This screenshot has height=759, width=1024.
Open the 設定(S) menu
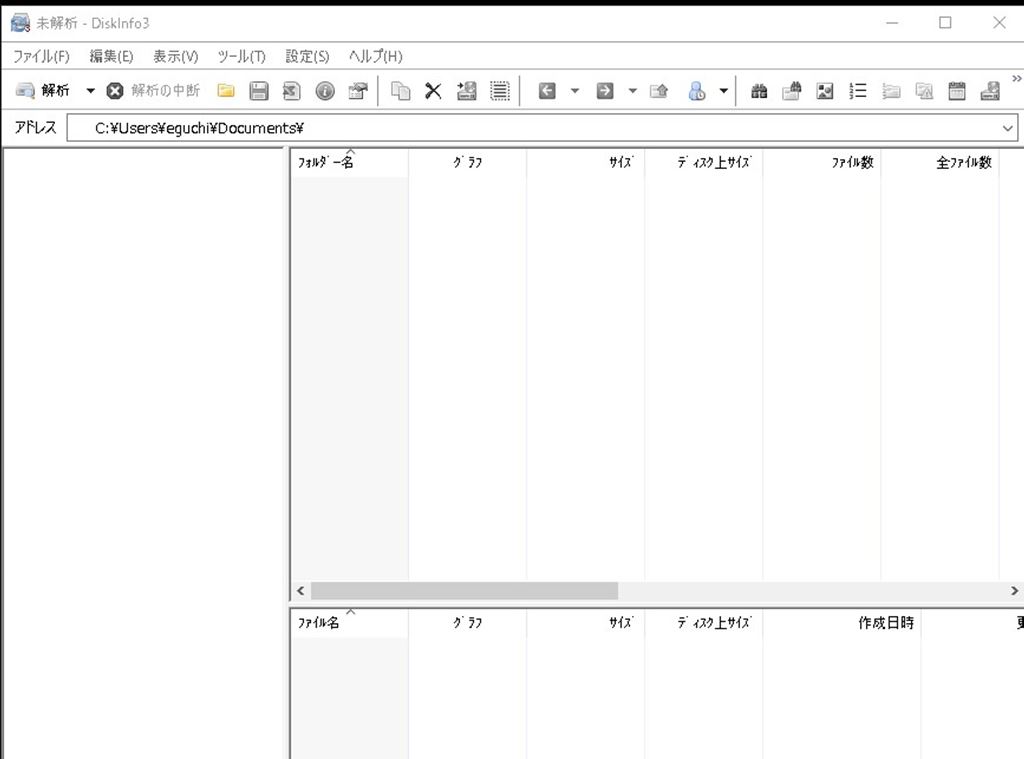pos(307,56)
